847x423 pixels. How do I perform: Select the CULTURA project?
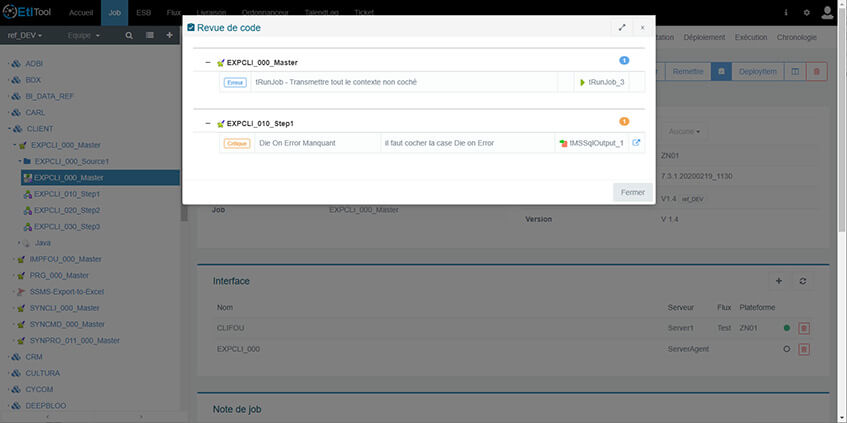pyautogui.click(x=43, y=373)
